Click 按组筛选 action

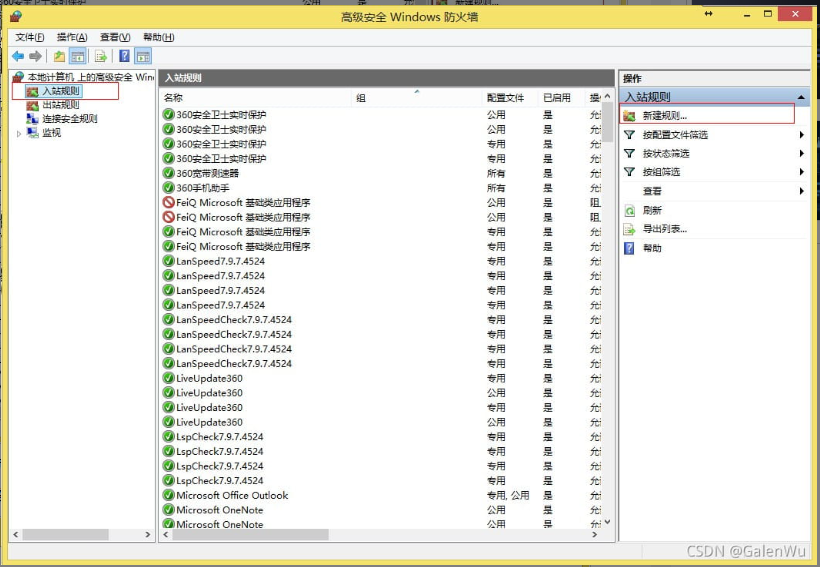tap(661, 172)
